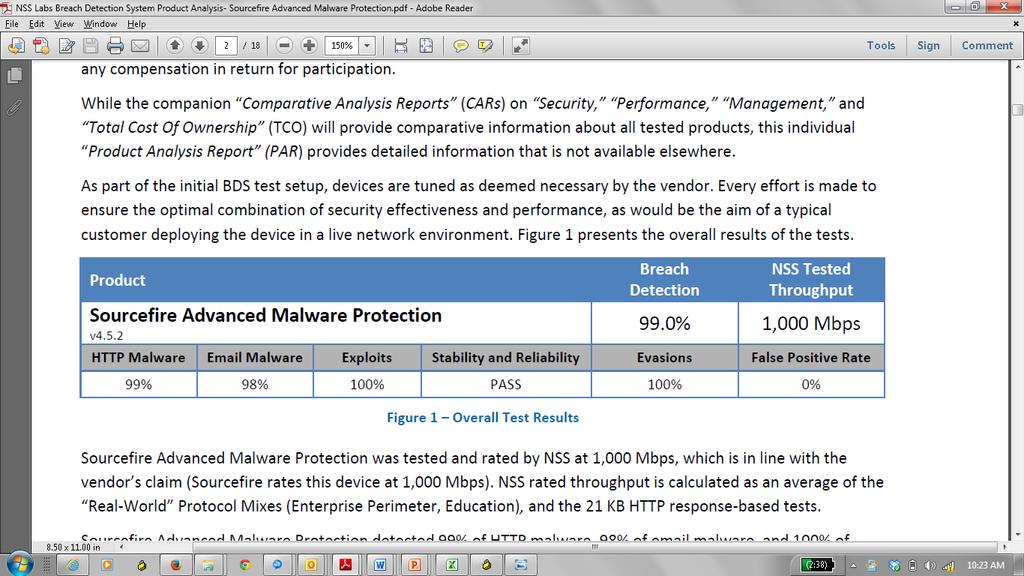
Task: Click the '8.50 x 11.00 in' page size label
Action: pos(73,547)
